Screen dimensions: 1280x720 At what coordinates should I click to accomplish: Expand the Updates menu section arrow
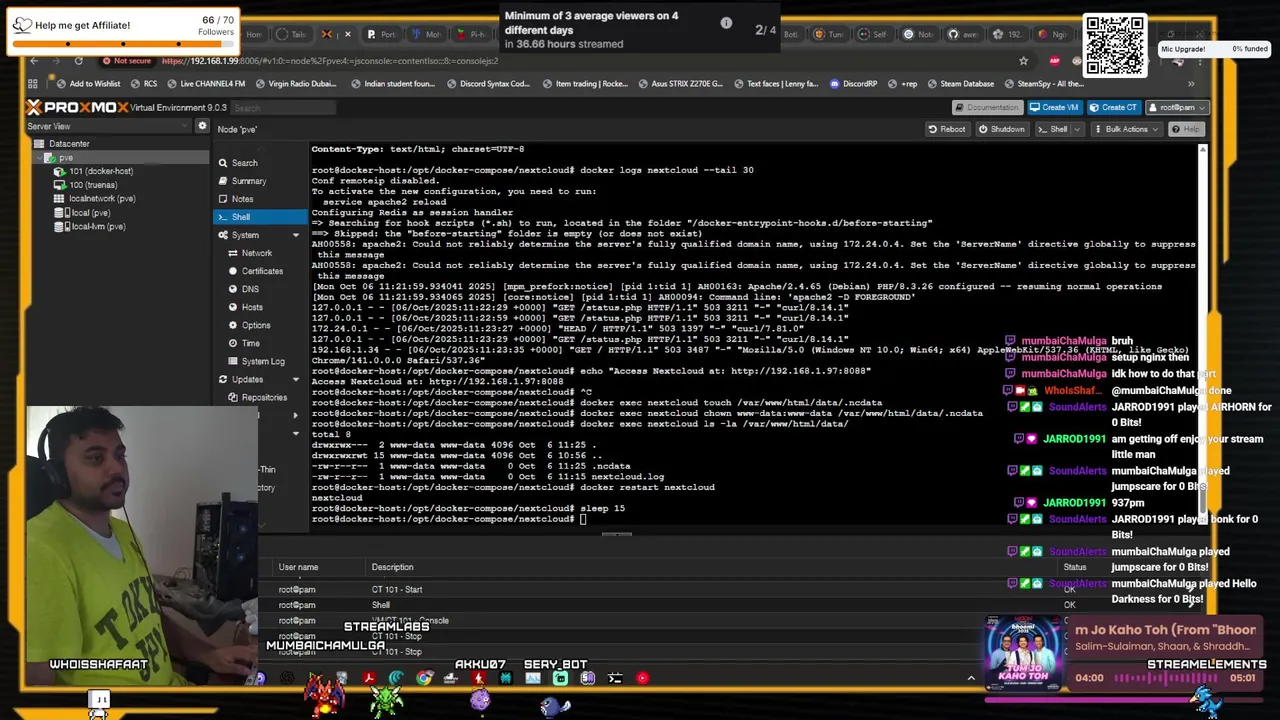coord(295,379)
